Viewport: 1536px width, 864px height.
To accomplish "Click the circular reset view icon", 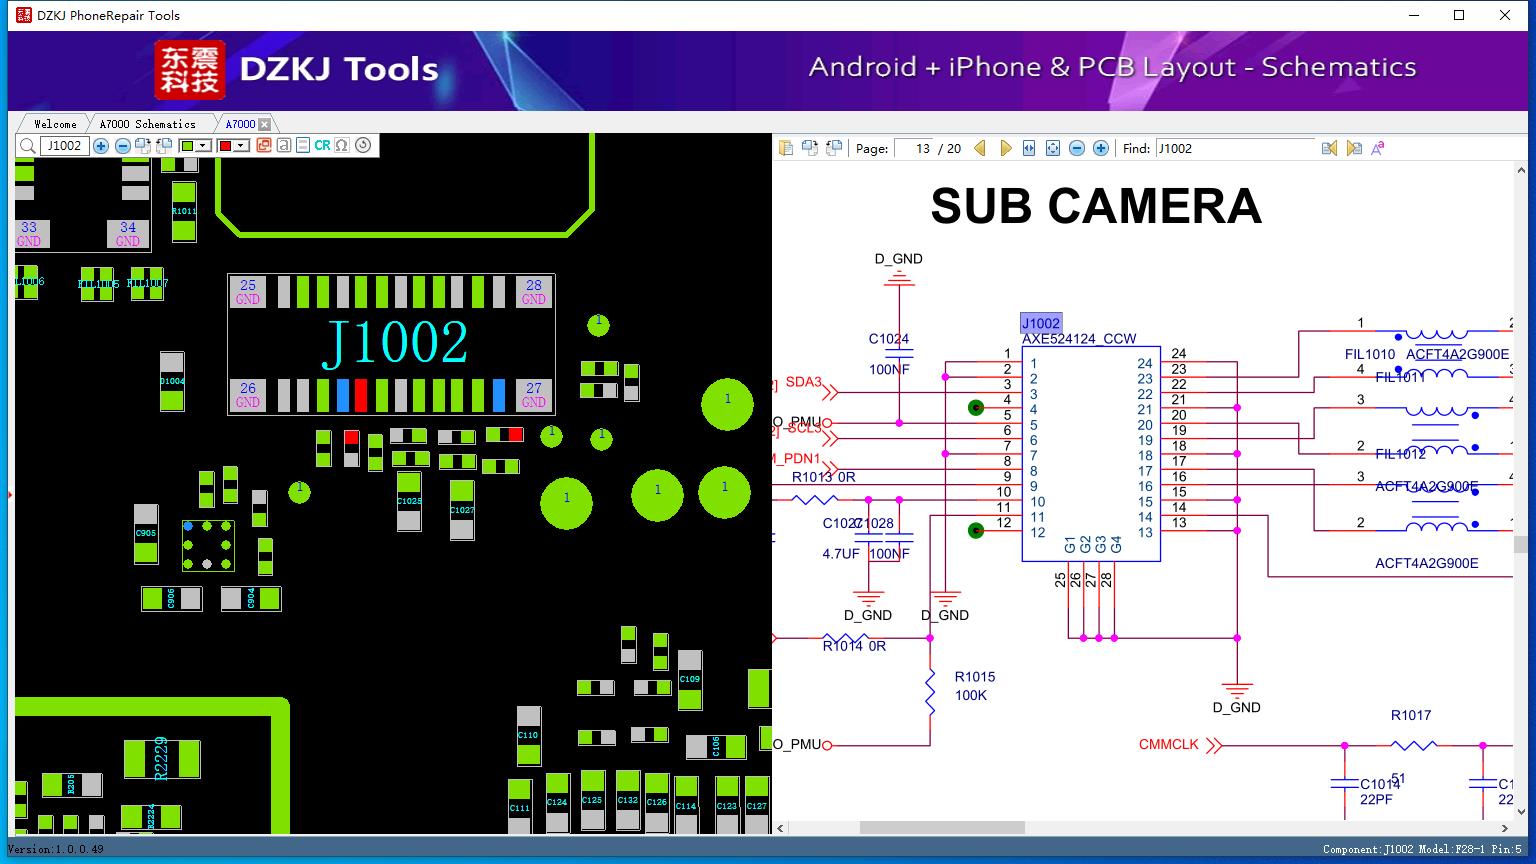I will pyautogui.click(x=363, y=146).
